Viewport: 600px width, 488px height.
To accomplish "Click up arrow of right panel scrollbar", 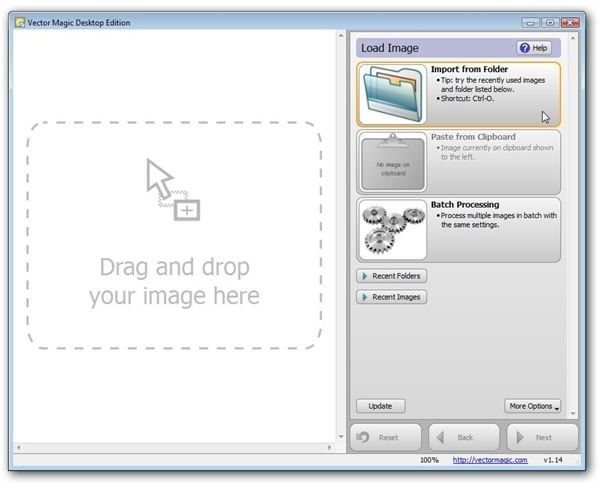I will click(573, 38).
